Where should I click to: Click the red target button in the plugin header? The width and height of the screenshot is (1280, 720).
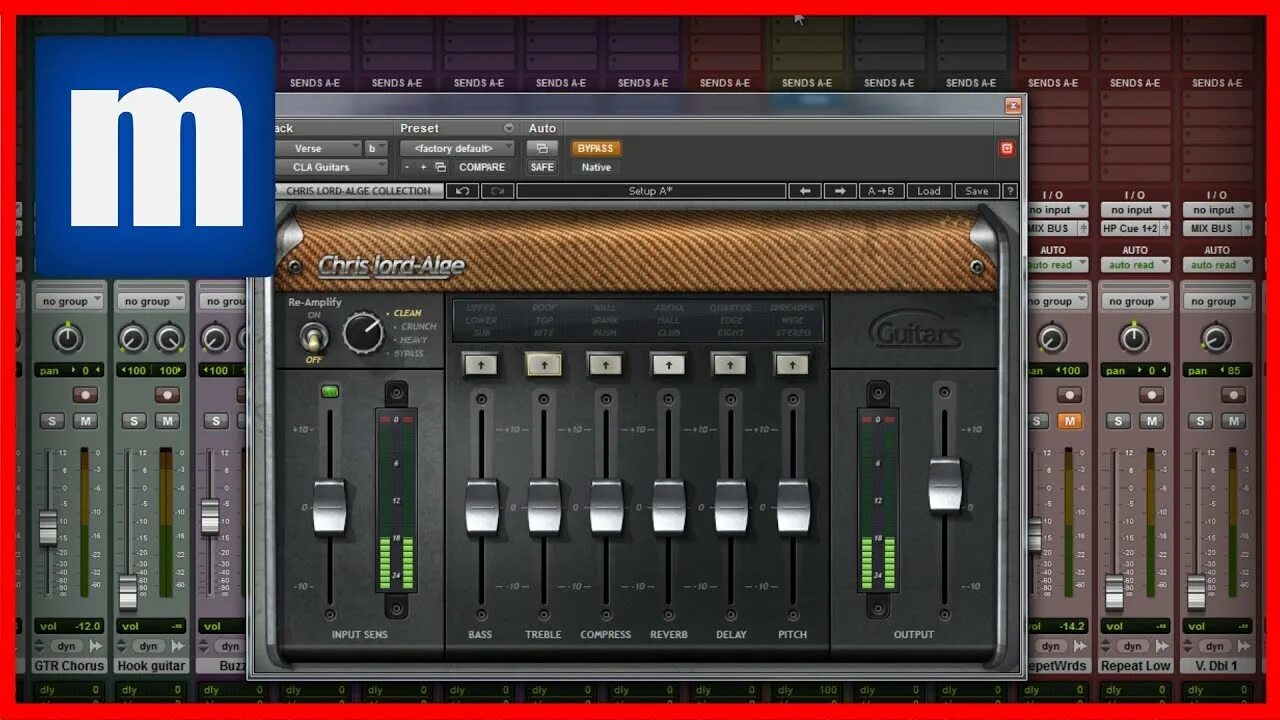pyautogui.click(x=1006, y=148)
